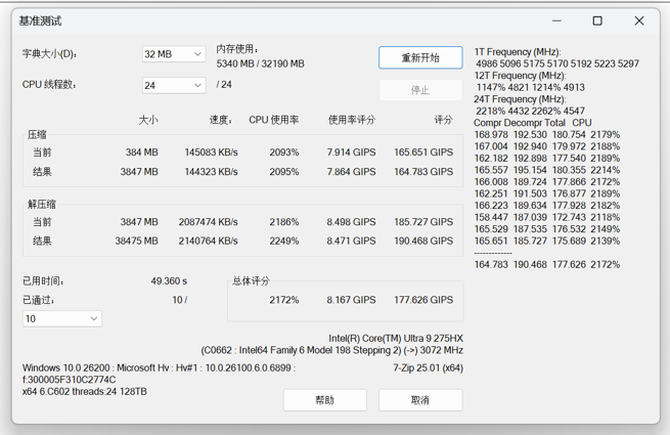Click the memory usage value 5340 MB / 32190 MB

pos(260,63)
